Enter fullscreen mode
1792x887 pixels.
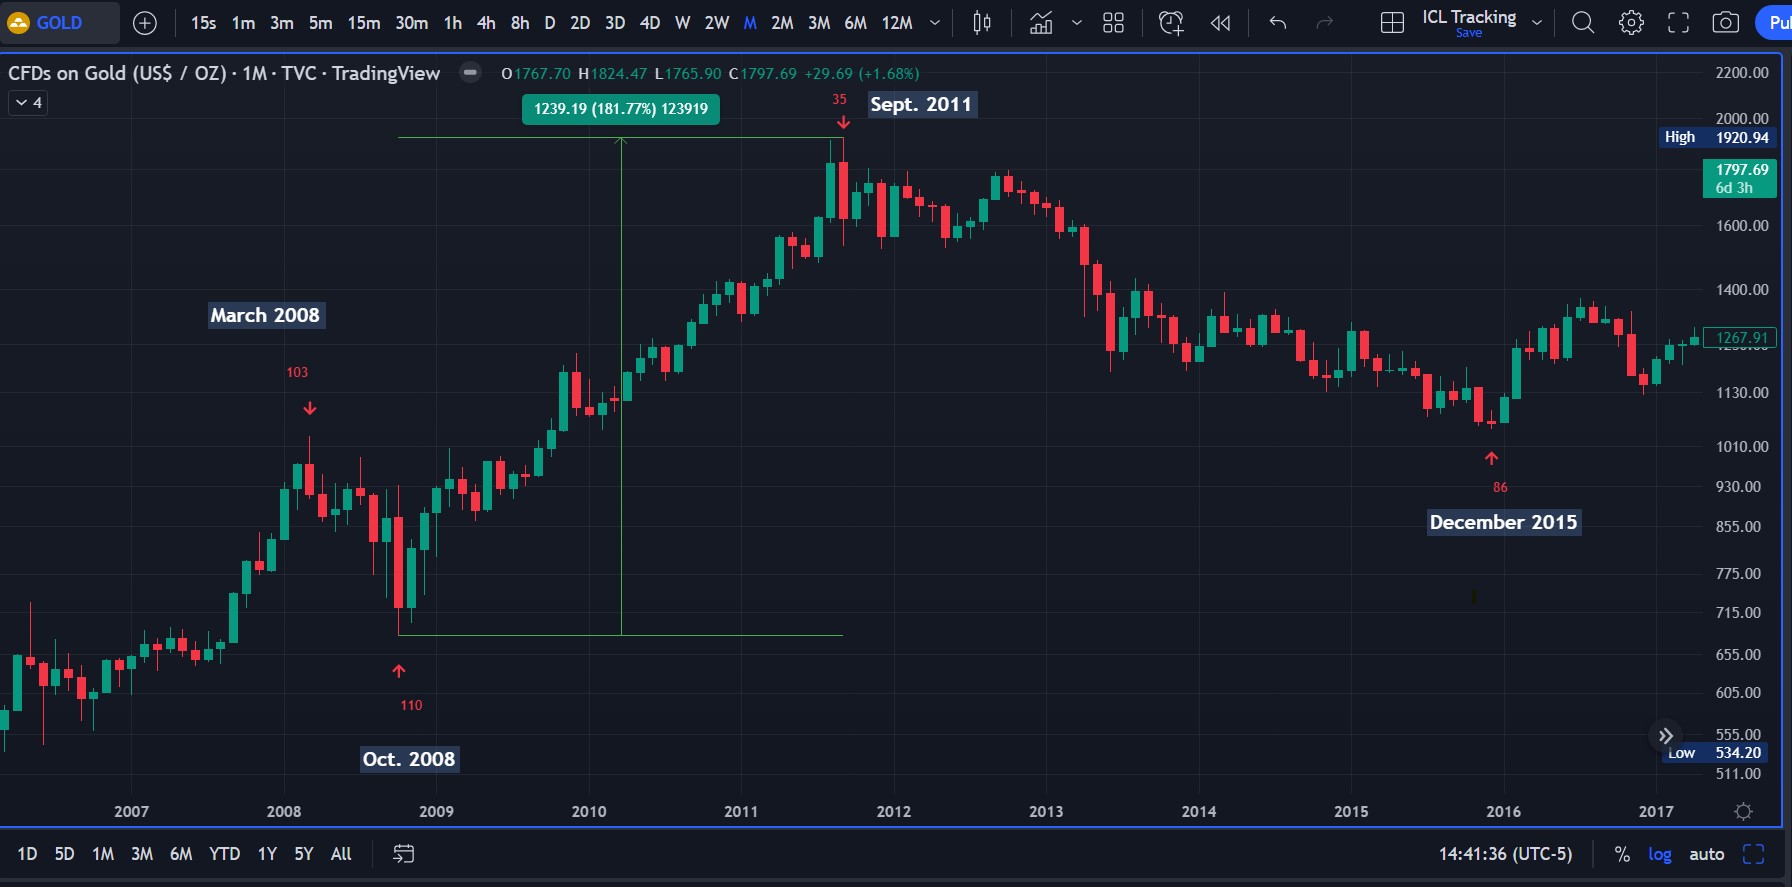coord(1678,23)
